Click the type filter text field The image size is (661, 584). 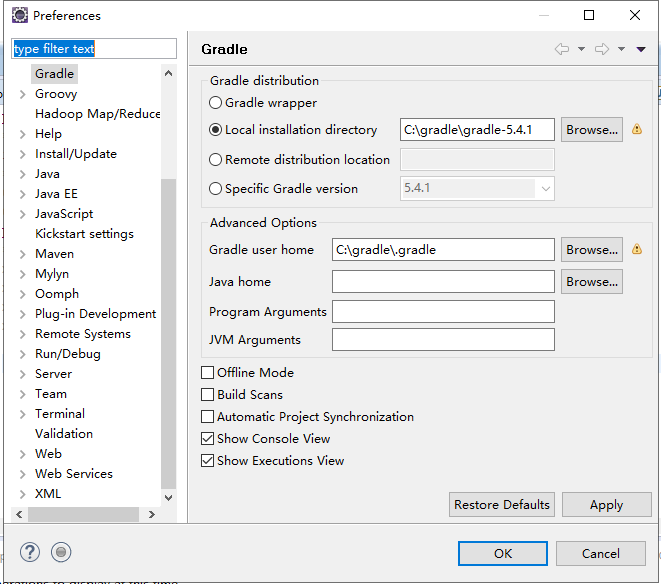(94, 48)
